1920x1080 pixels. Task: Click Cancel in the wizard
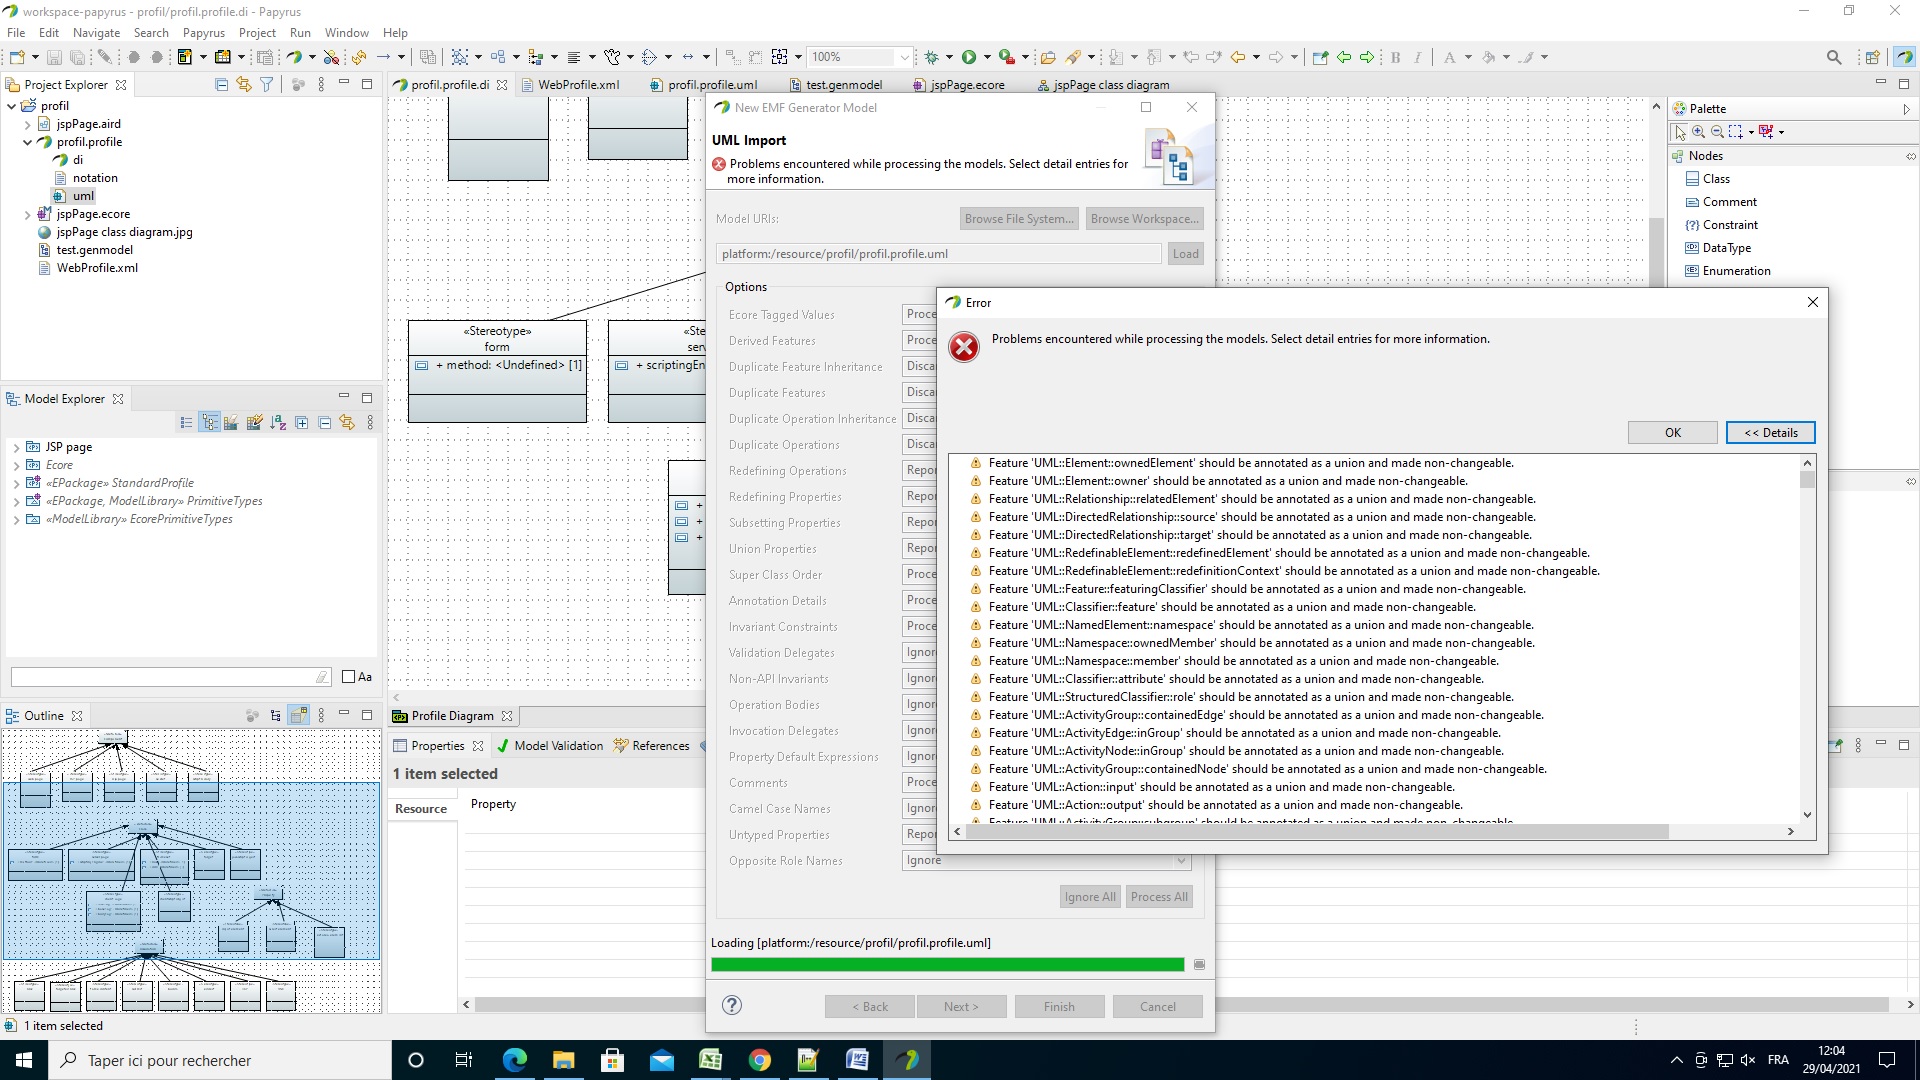1157,1006
